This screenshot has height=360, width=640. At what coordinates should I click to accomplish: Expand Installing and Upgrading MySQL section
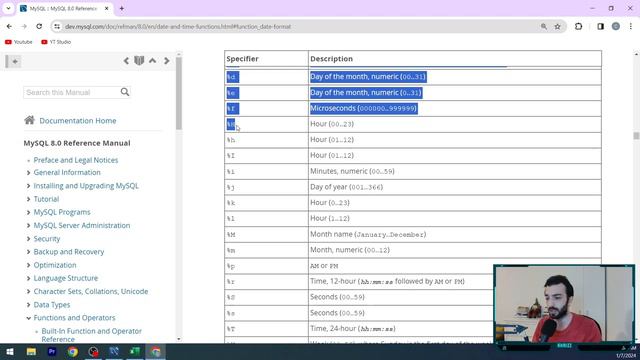coord(29,186)
